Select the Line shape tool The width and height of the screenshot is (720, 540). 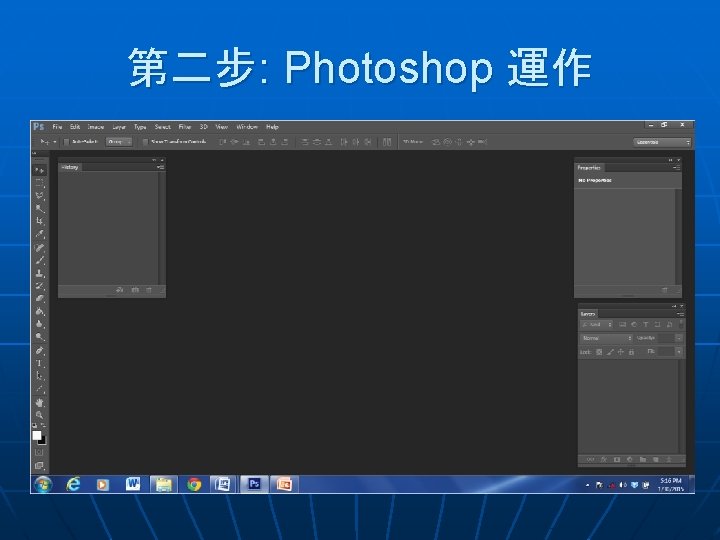(x=39, y=389)
